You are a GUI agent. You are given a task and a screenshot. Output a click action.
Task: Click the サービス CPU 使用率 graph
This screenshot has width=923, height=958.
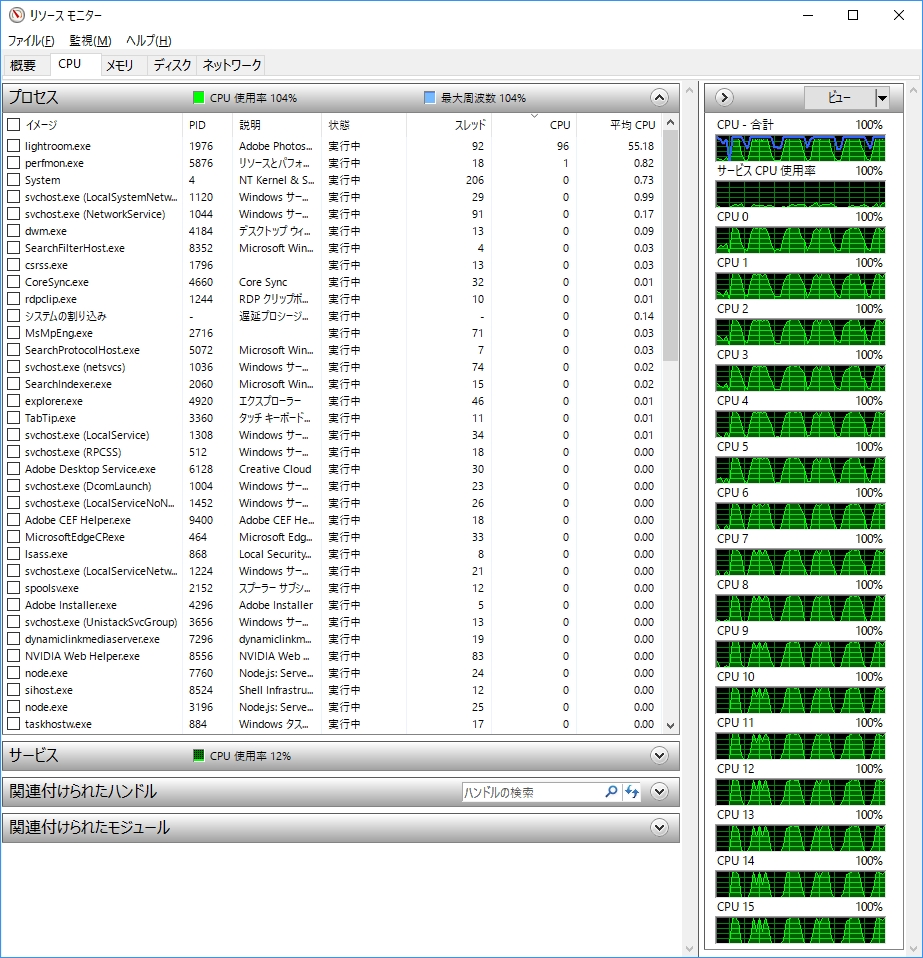[x=800, y=194]
